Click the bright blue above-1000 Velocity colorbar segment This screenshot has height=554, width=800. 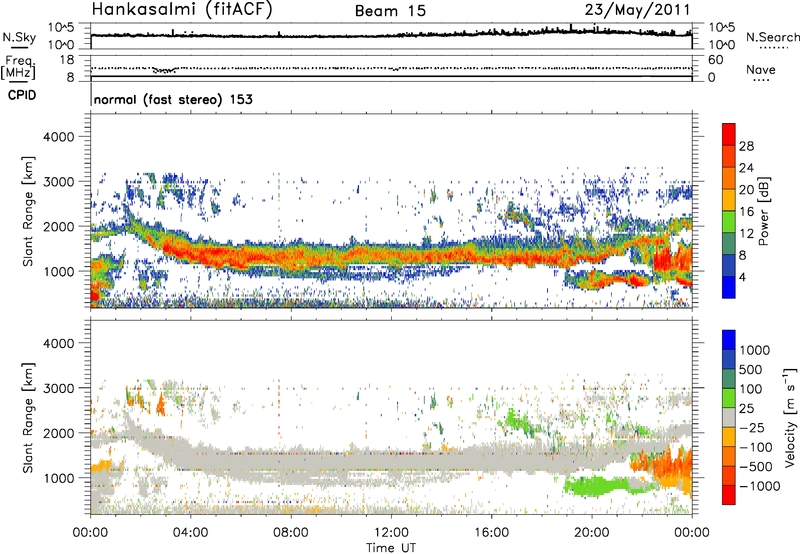729,340
